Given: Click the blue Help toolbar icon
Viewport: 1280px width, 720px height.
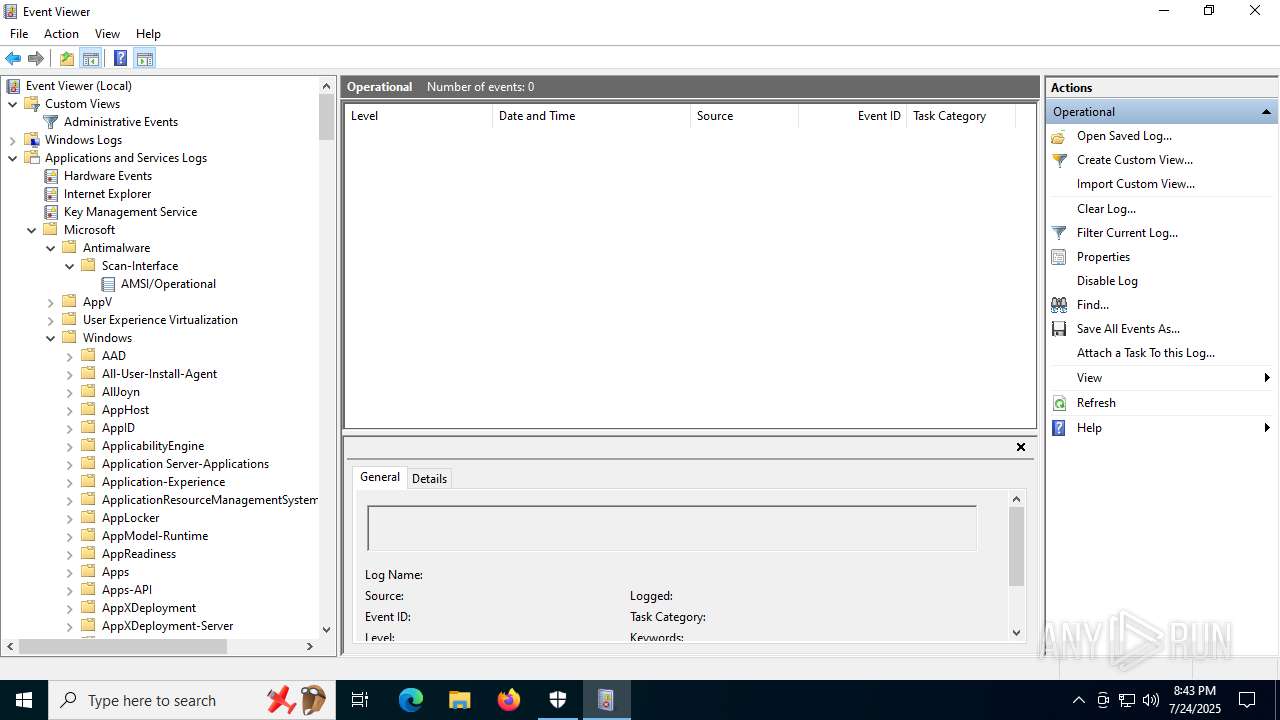Looking at the screenshot, I should (x=120, y=58).
